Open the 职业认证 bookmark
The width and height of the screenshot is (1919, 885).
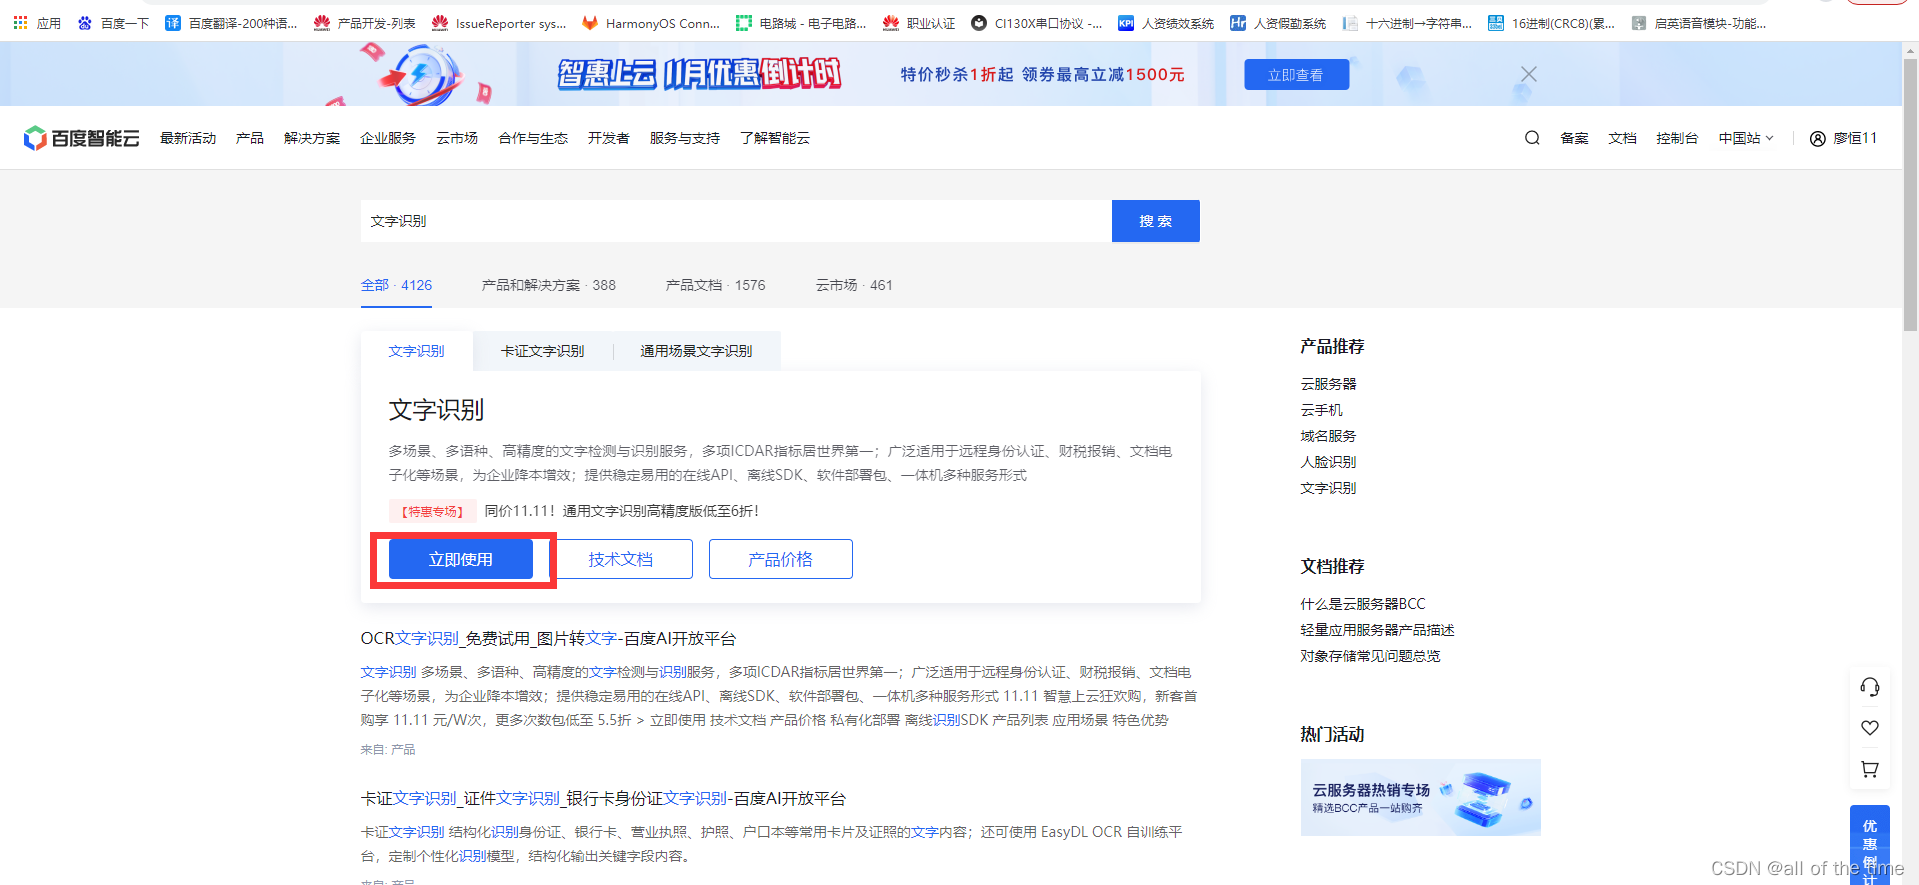coord(919,23)
